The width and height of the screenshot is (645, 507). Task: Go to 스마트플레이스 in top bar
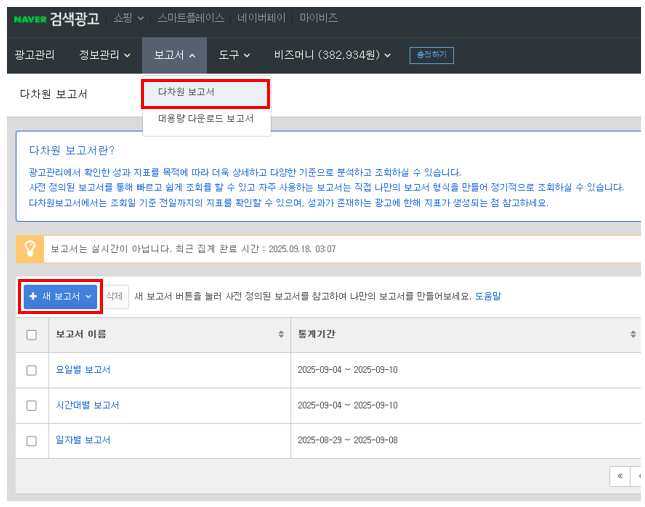pyautogui.click(x=191, y=18)
